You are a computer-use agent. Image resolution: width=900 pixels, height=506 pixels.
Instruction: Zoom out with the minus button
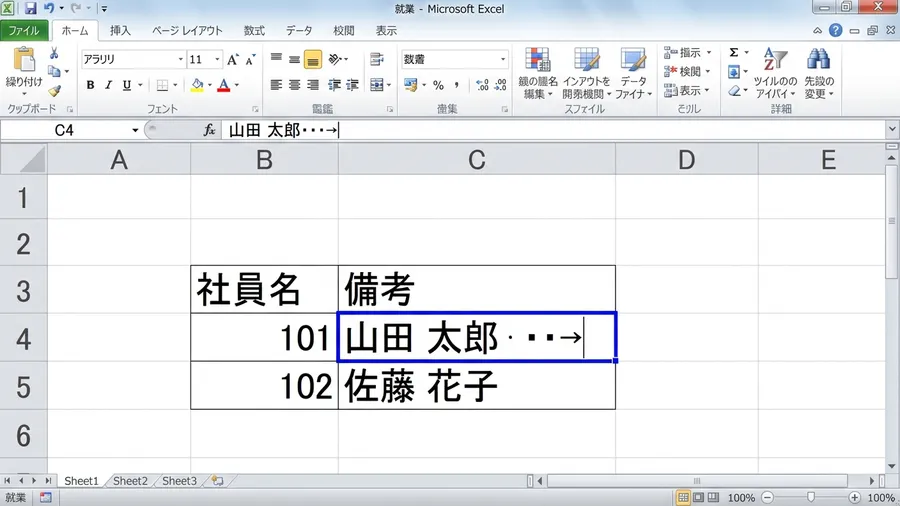tap(767, 497)
